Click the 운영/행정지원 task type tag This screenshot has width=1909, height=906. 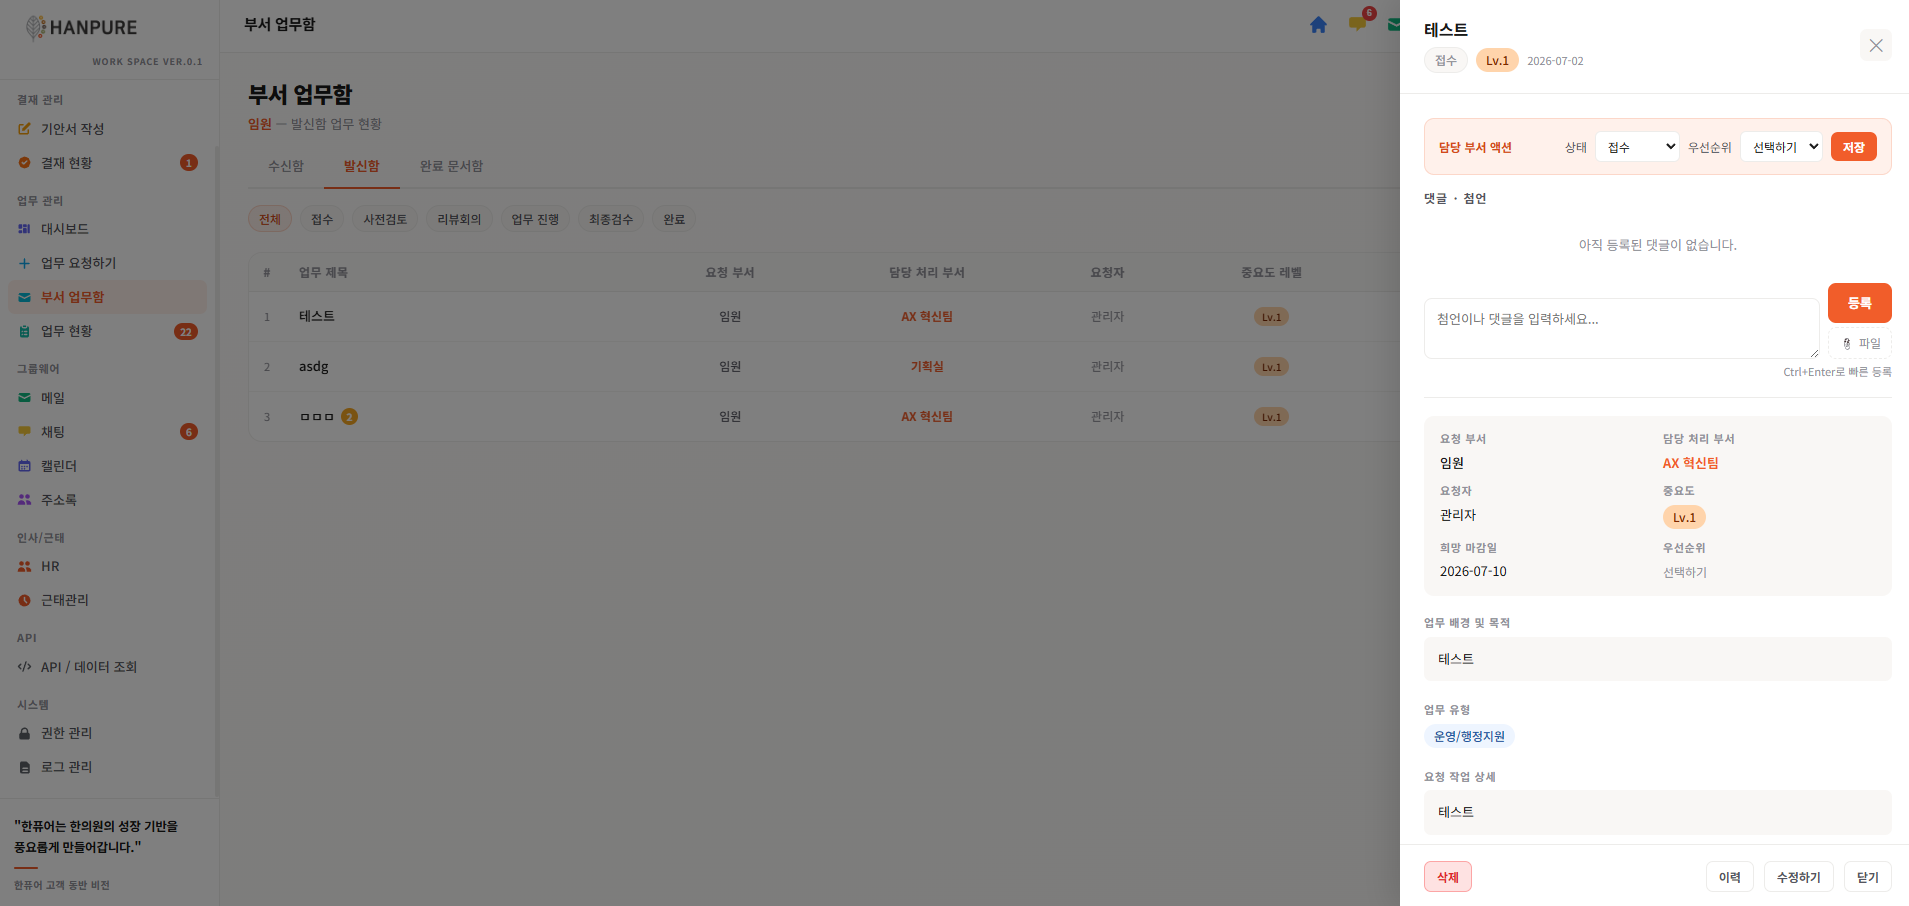[1469, 736]
